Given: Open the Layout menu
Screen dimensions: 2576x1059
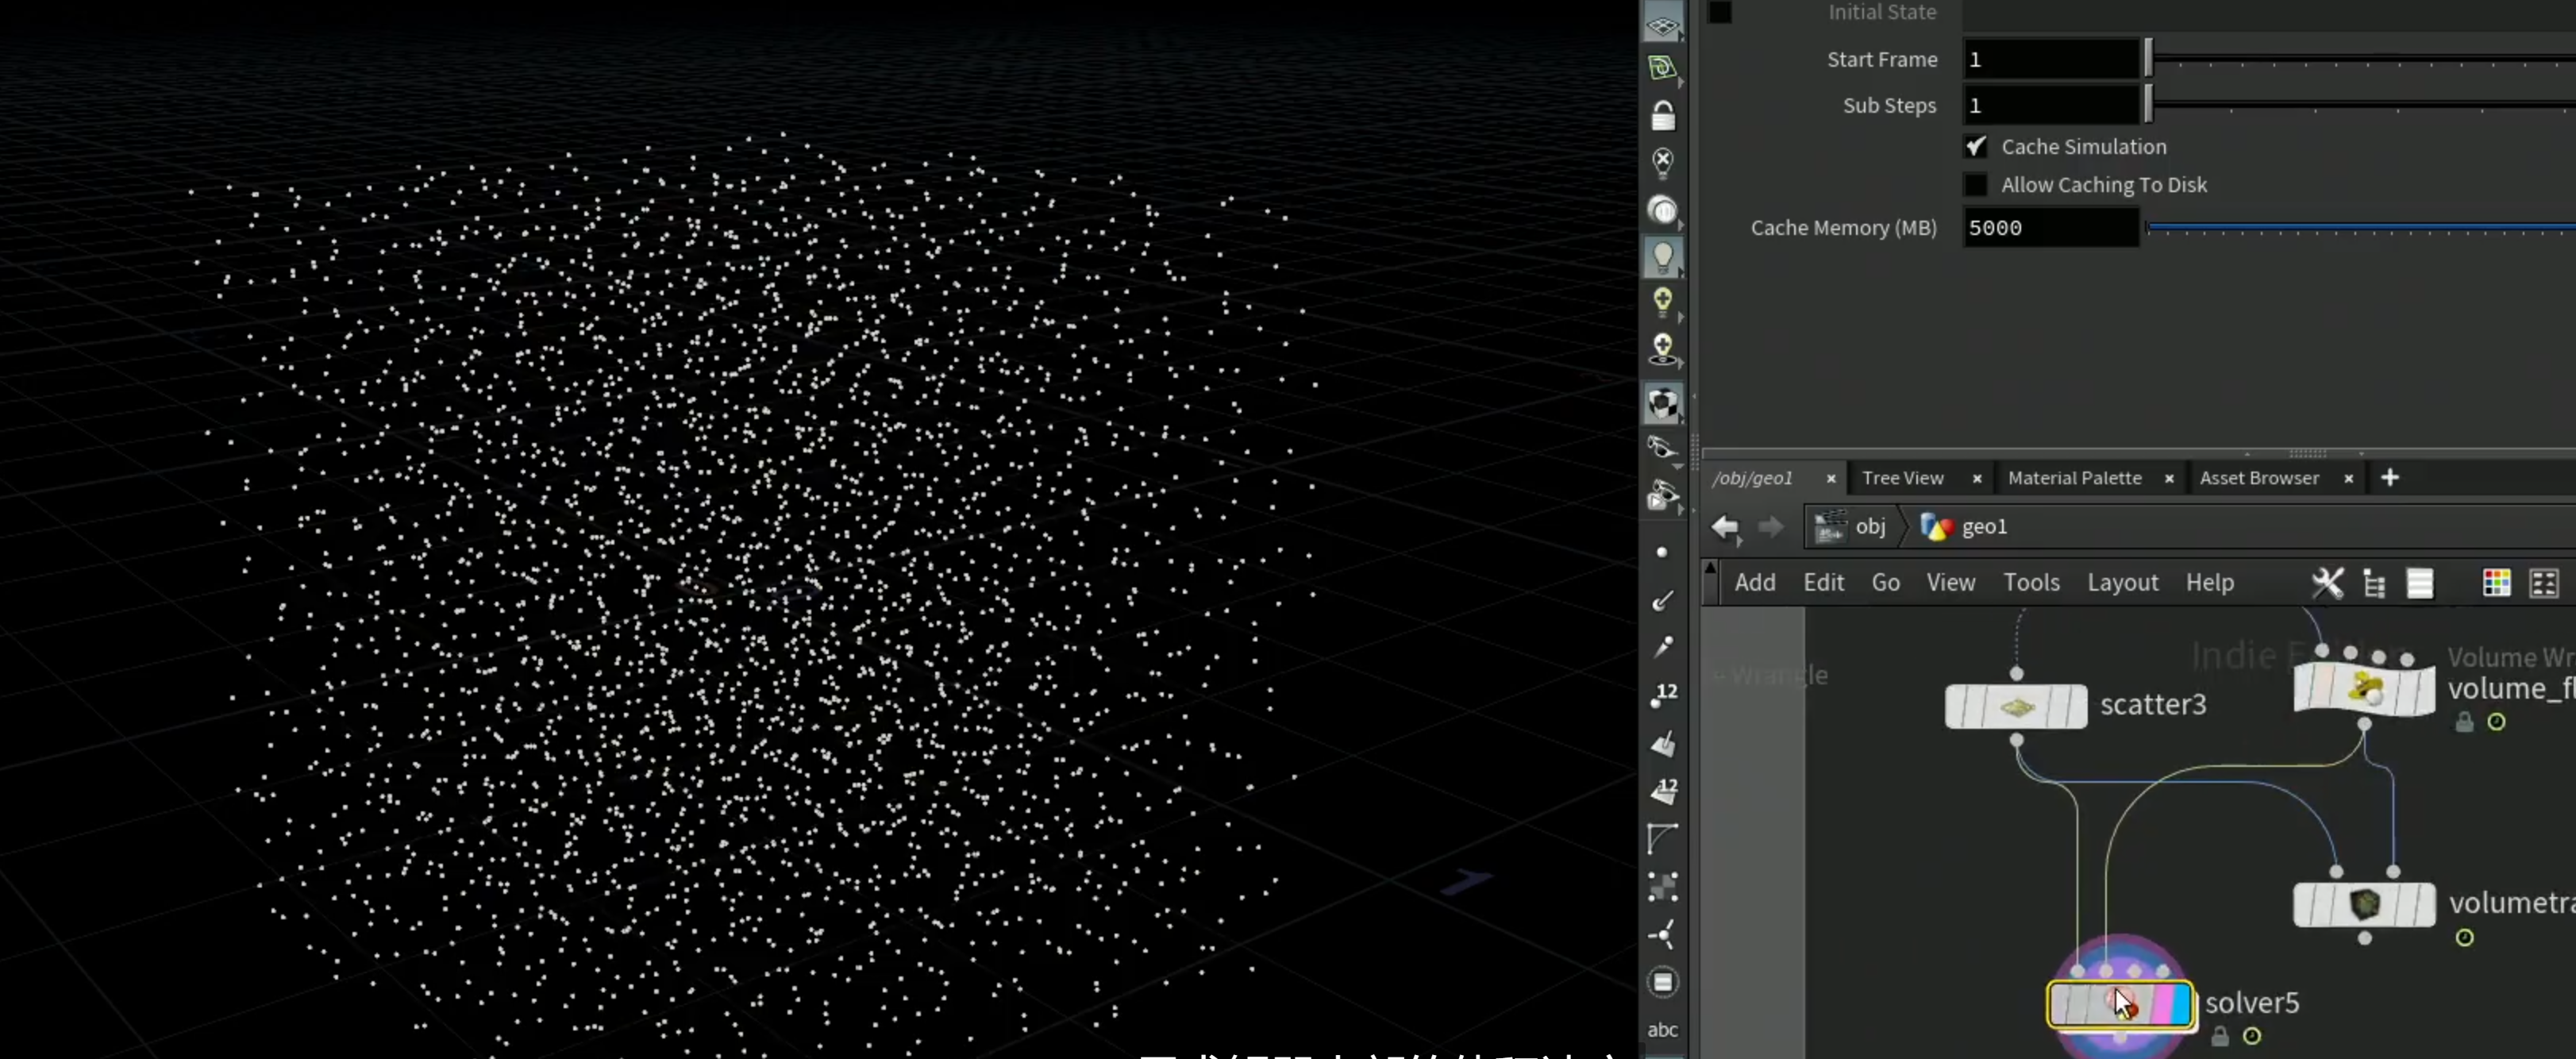Looking at the screenshot, I should 2122,583.
